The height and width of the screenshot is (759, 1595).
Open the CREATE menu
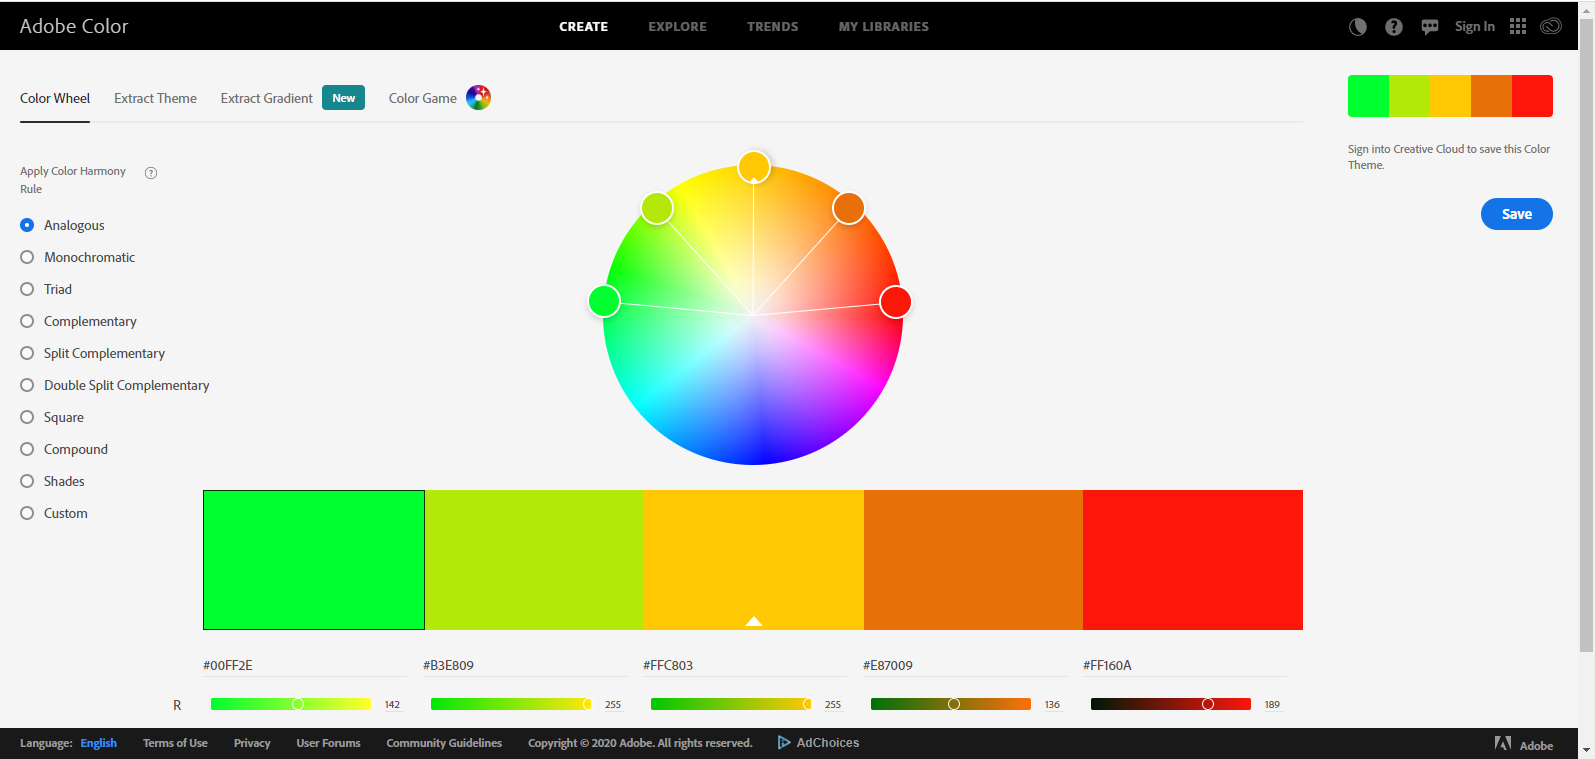584,27
